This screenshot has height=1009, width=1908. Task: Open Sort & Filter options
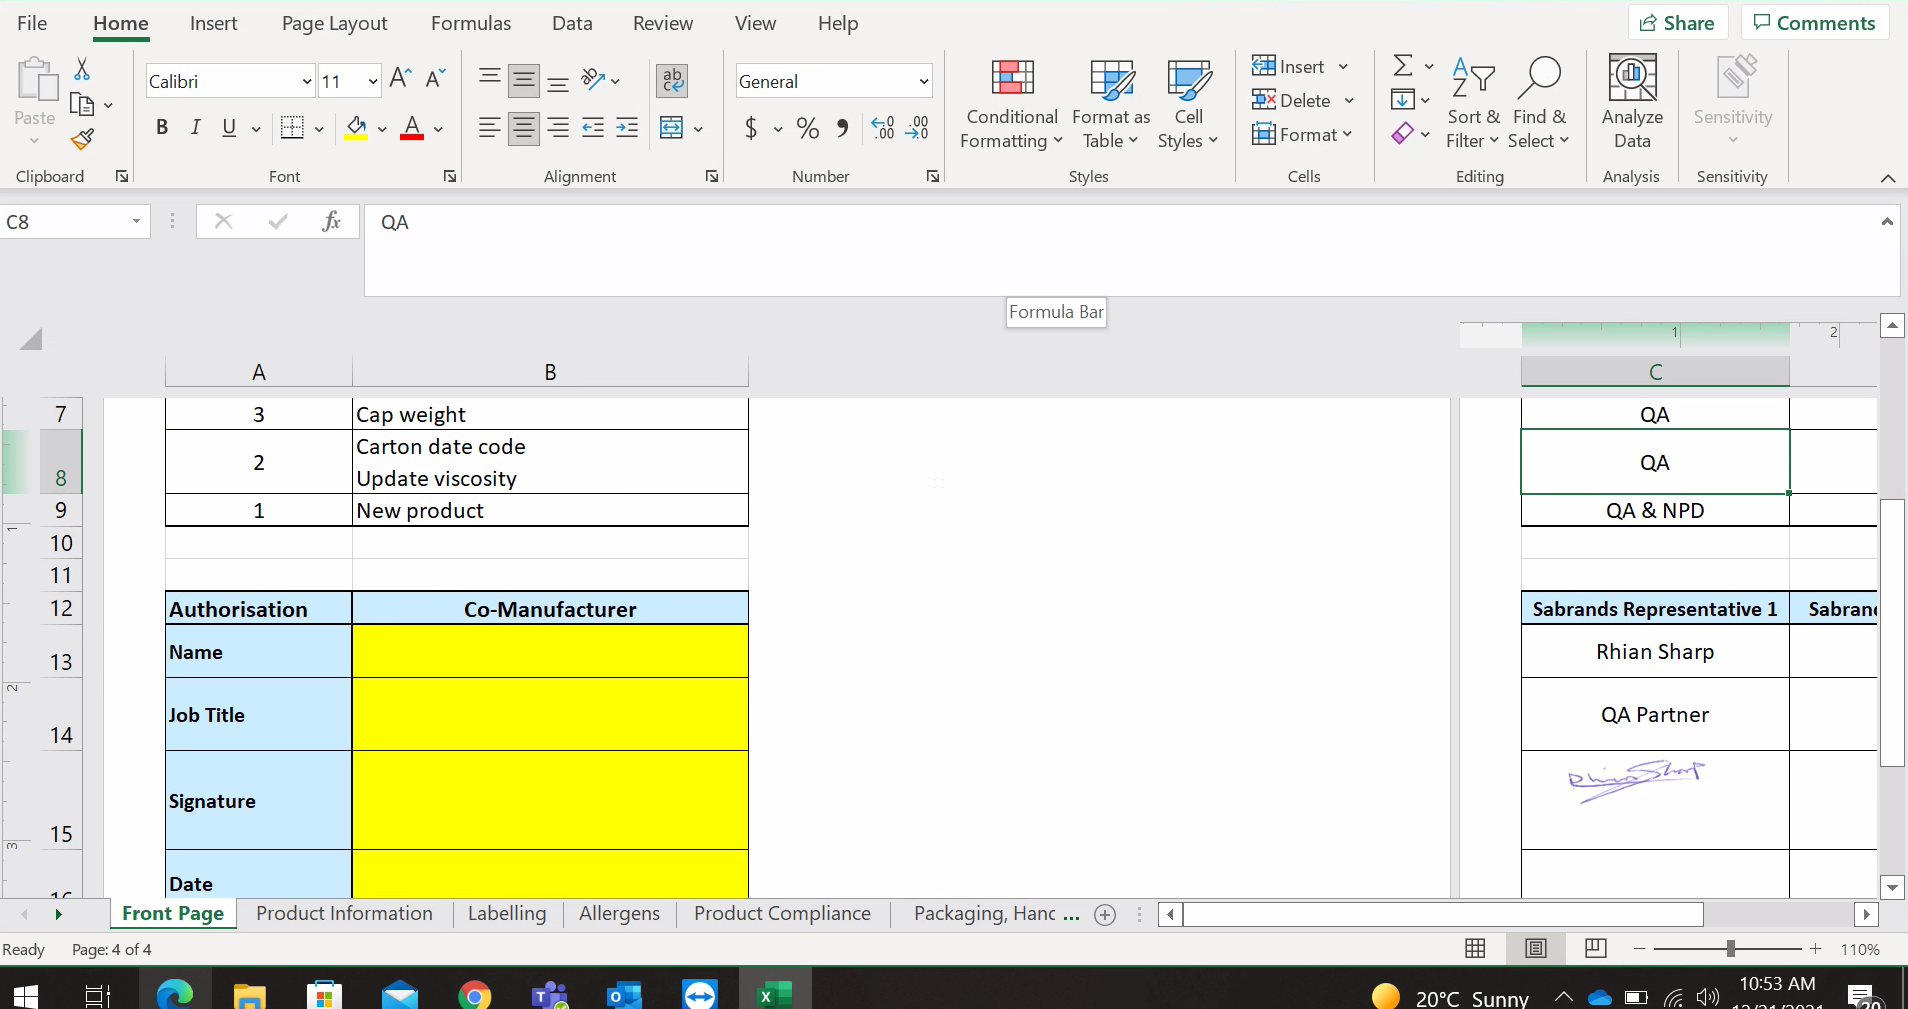pos(1473,103)
